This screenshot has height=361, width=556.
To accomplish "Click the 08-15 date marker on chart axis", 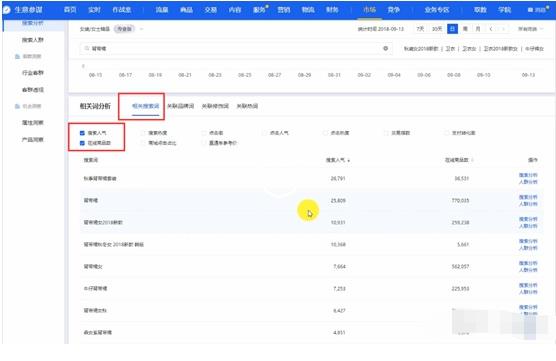I will [x=95, y=75].
